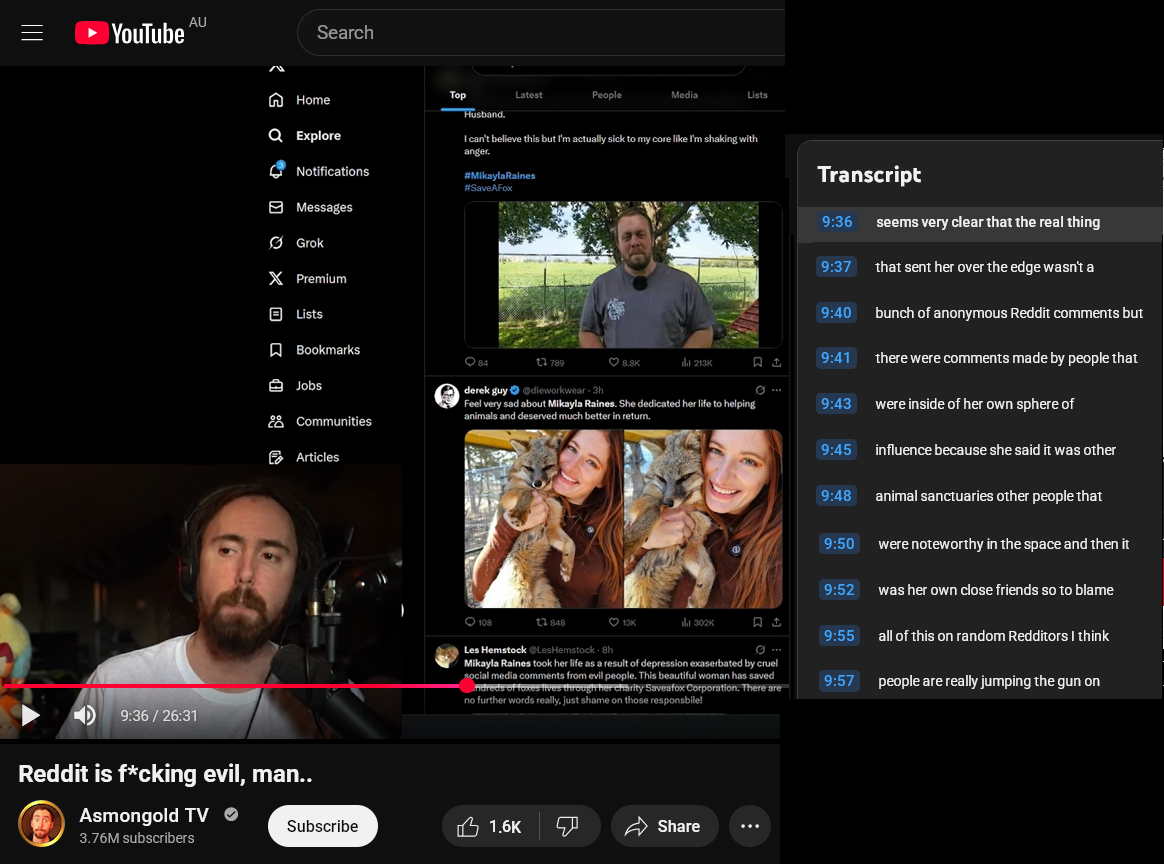Select transcript line "that sent her over the edge wasn't a"
This screenshot has width=1164, height=864.
[x=984, y=267]
